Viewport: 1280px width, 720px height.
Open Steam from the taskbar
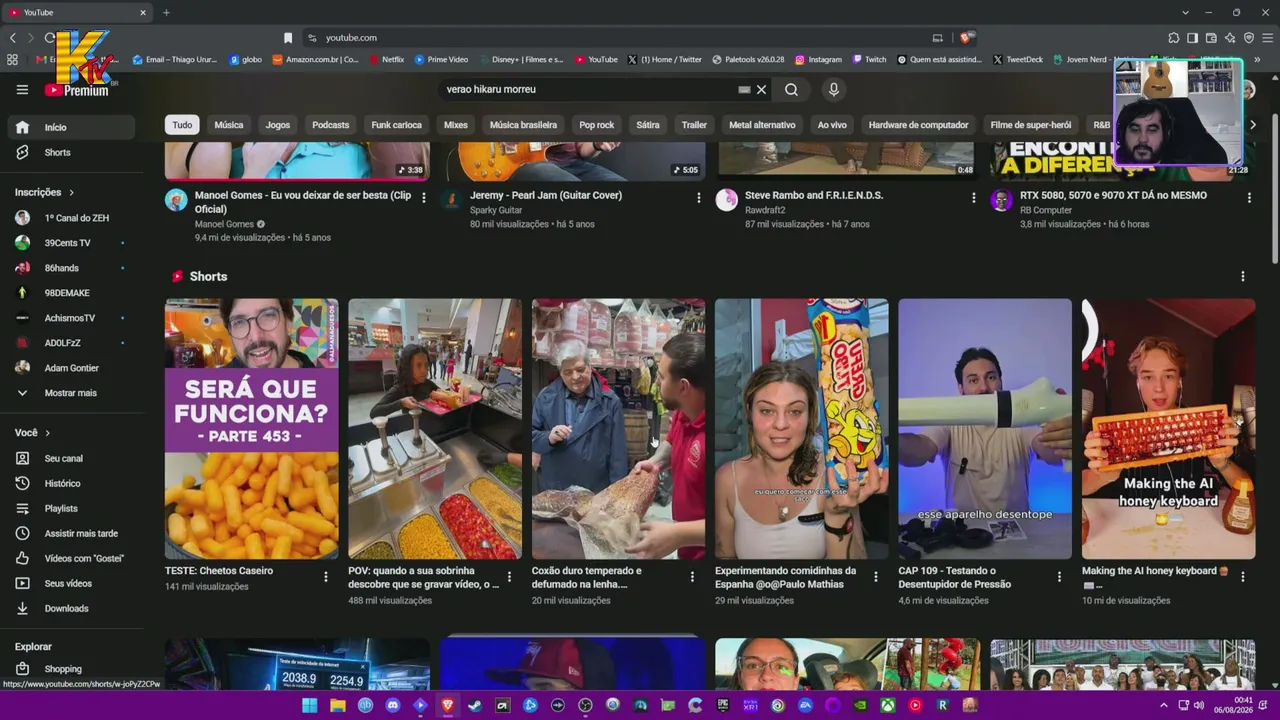tap(475, 705)
